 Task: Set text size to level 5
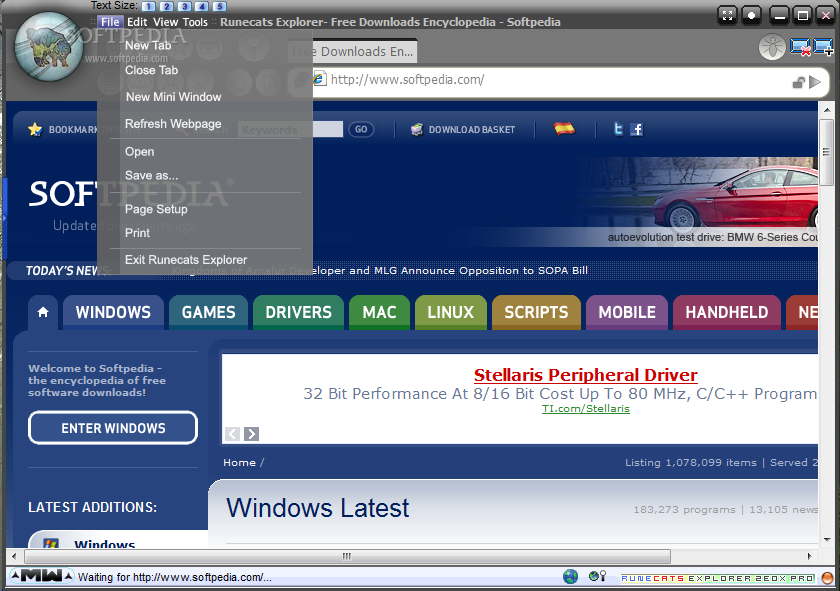tap(220, 6)
